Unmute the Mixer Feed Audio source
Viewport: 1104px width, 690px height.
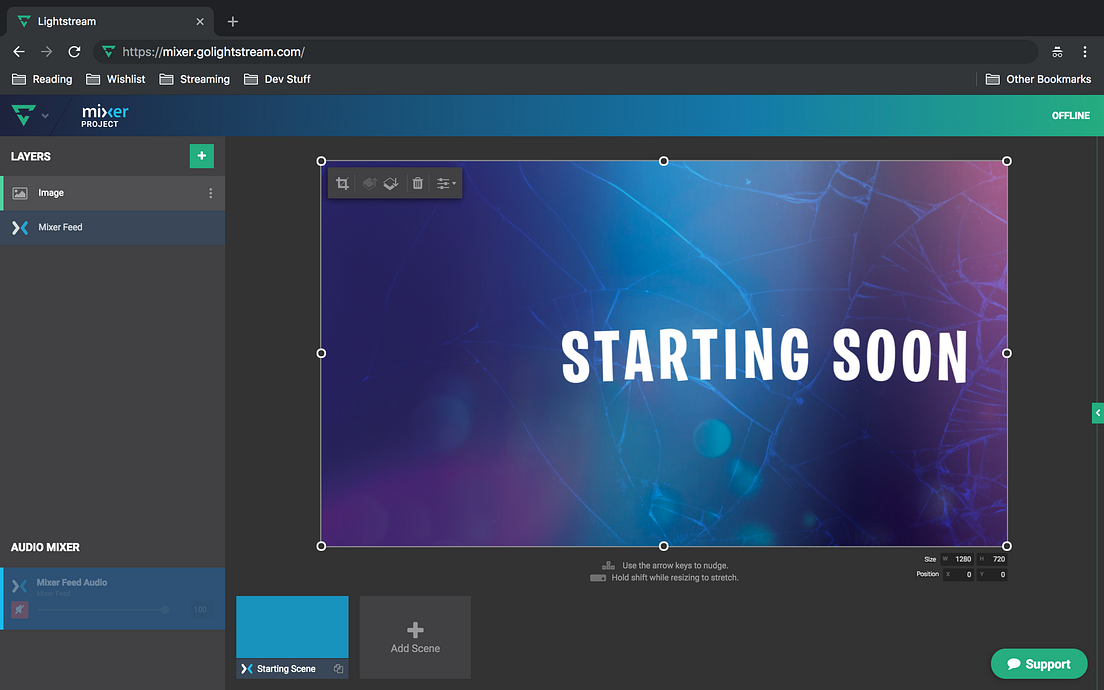point(19,610)
